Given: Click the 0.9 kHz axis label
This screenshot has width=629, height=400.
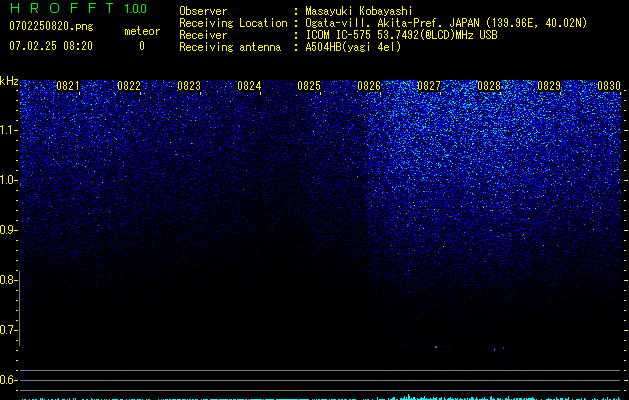Looking at the screenshot, I should coord(9,230).
